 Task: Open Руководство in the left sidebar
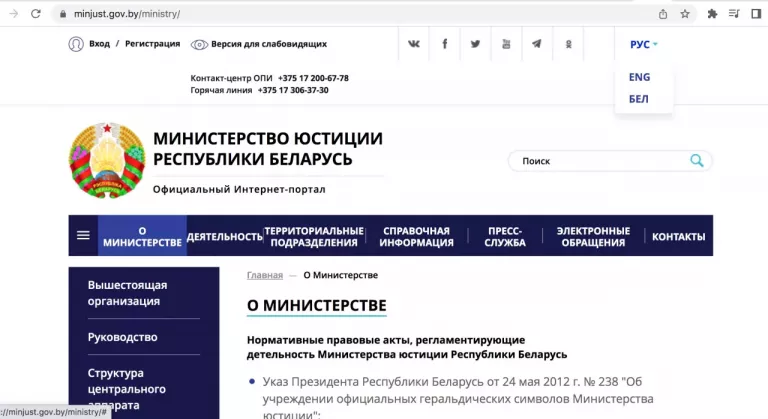point(122,337)
